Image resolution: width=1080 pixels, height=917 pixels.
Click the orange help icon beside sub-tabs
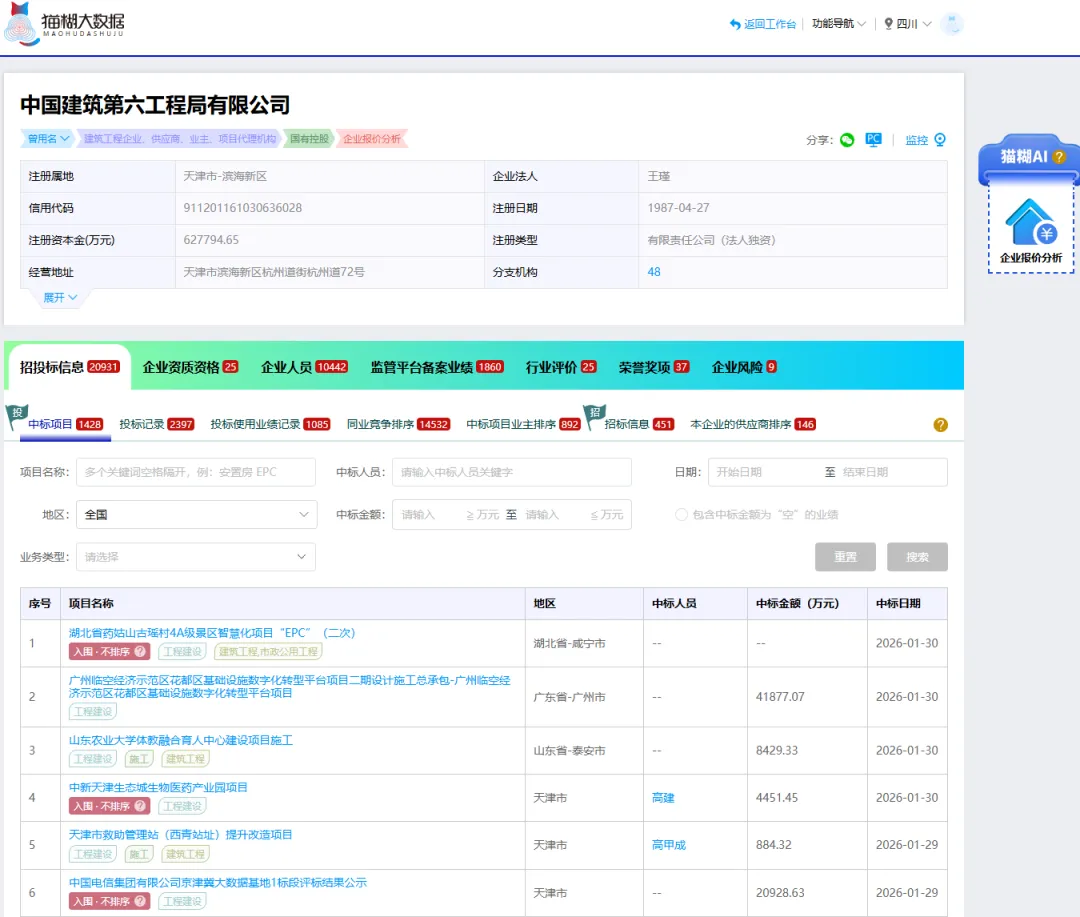tap(940, 425)
